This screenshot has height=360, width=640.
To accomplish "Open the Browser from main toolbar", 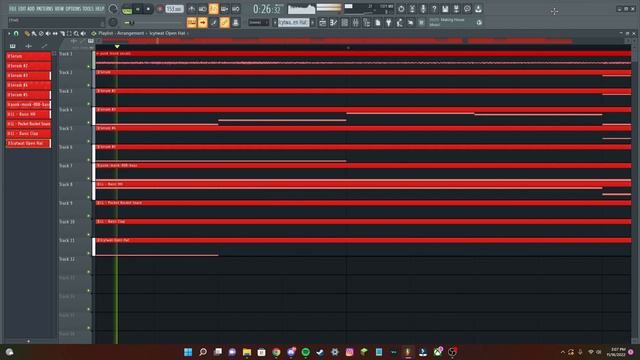I will (367, 22).
